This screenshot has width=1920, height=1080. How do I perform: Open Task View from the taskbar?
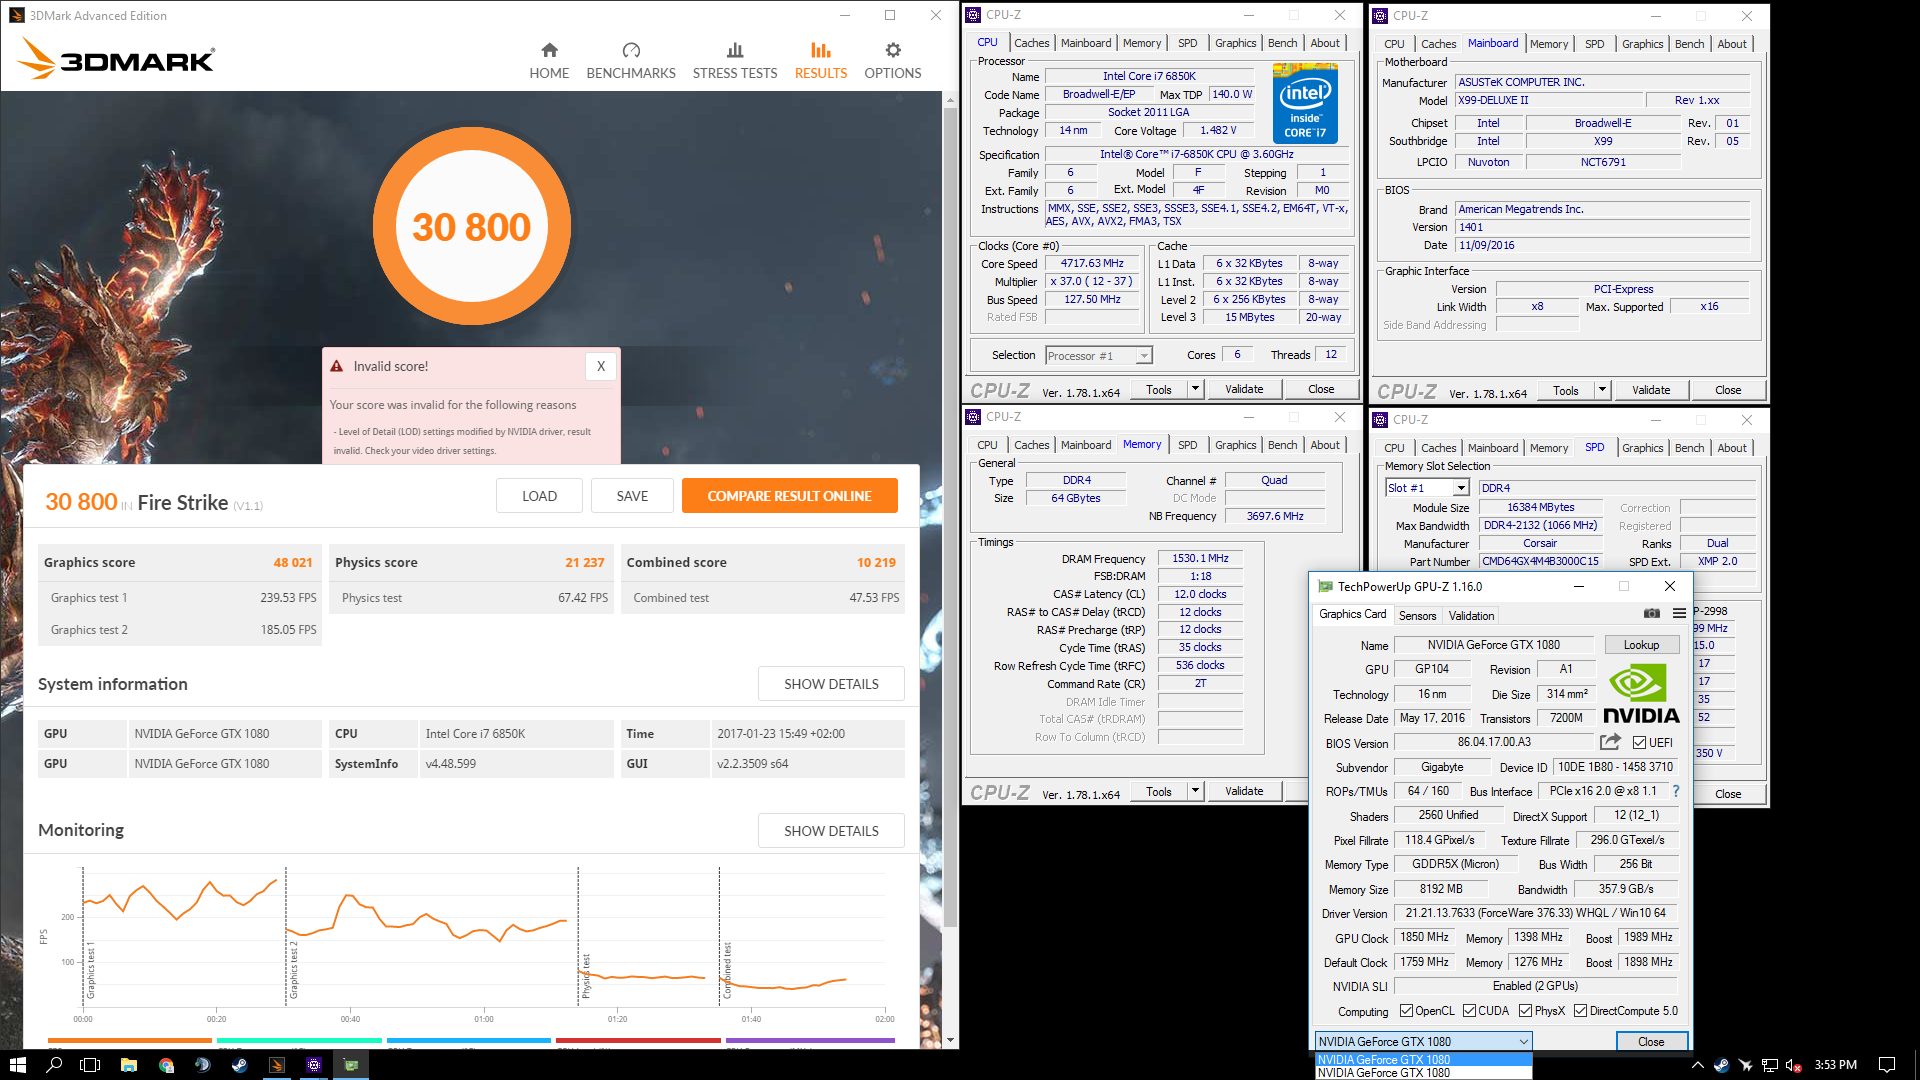click(90, 1065)
